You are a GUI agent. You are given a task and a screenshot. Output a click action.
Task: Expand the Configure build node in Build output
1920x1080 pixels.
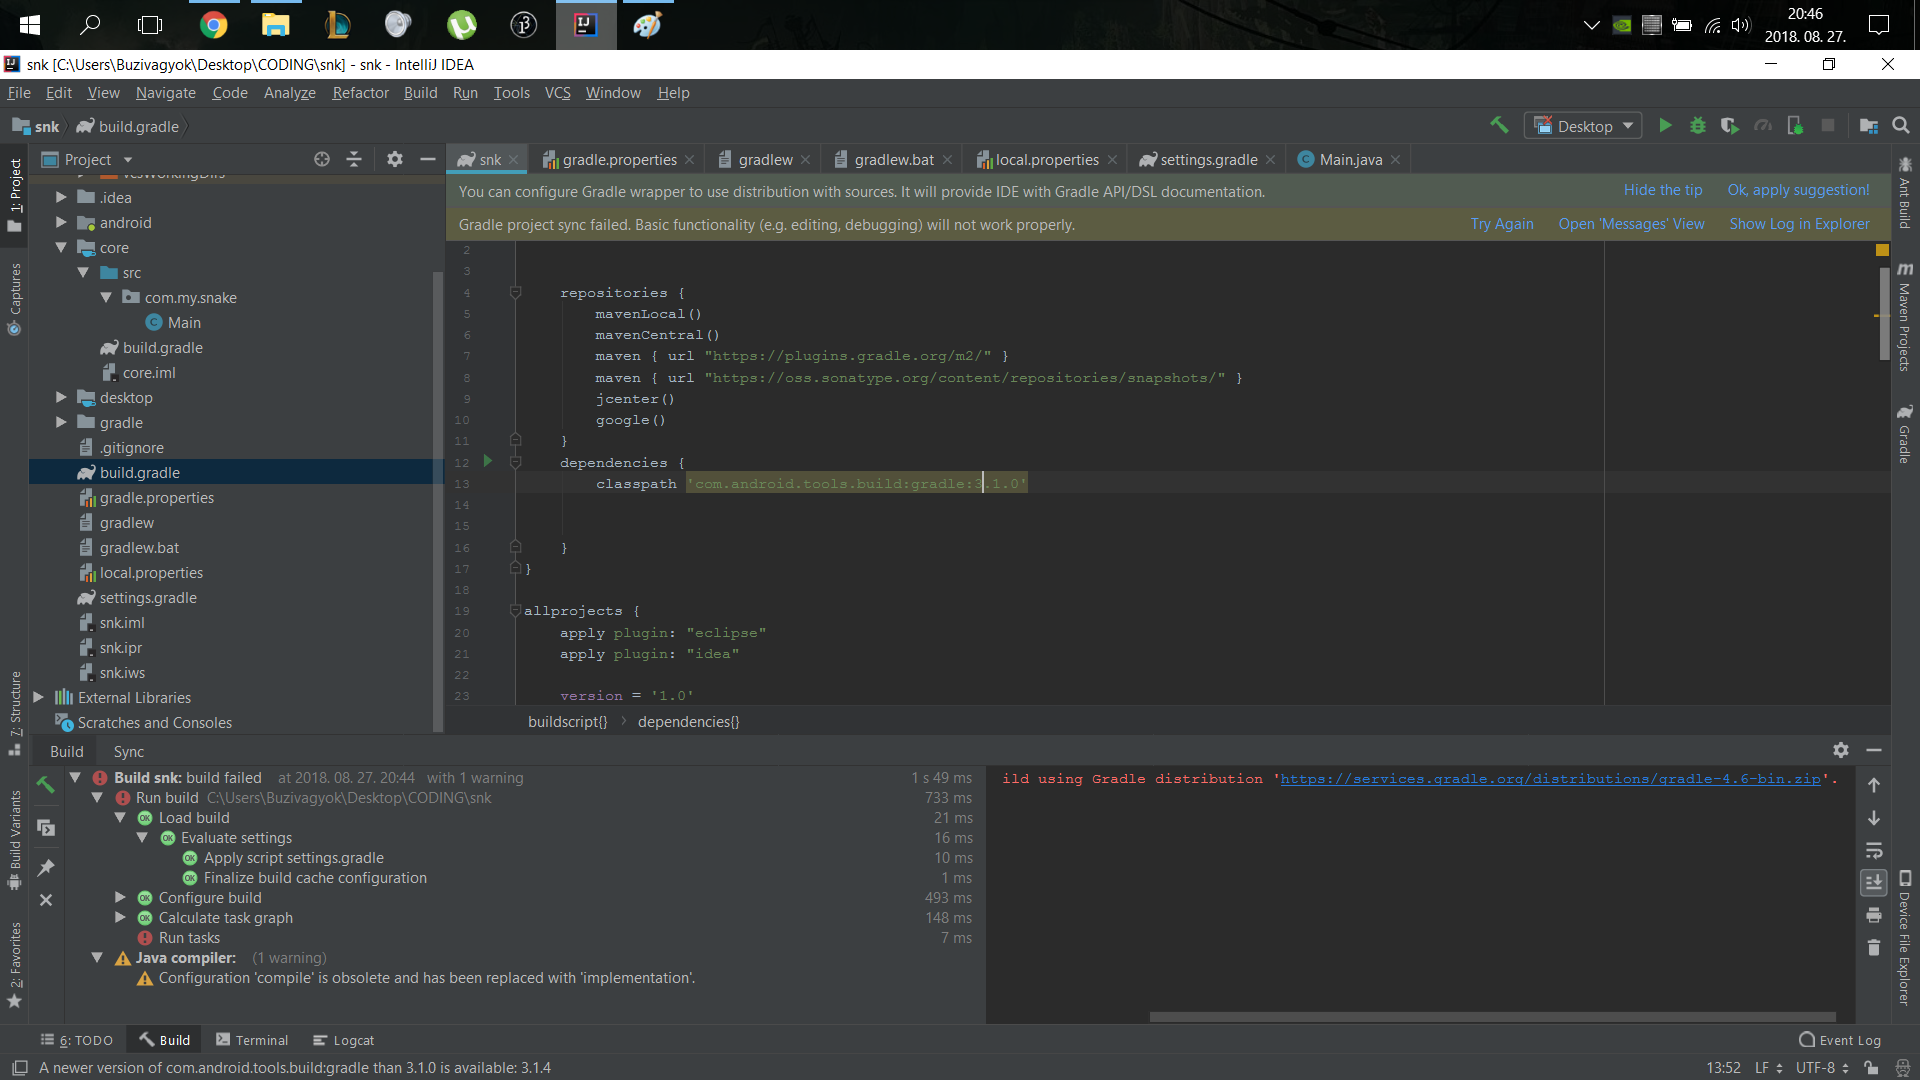click(120, 898)
